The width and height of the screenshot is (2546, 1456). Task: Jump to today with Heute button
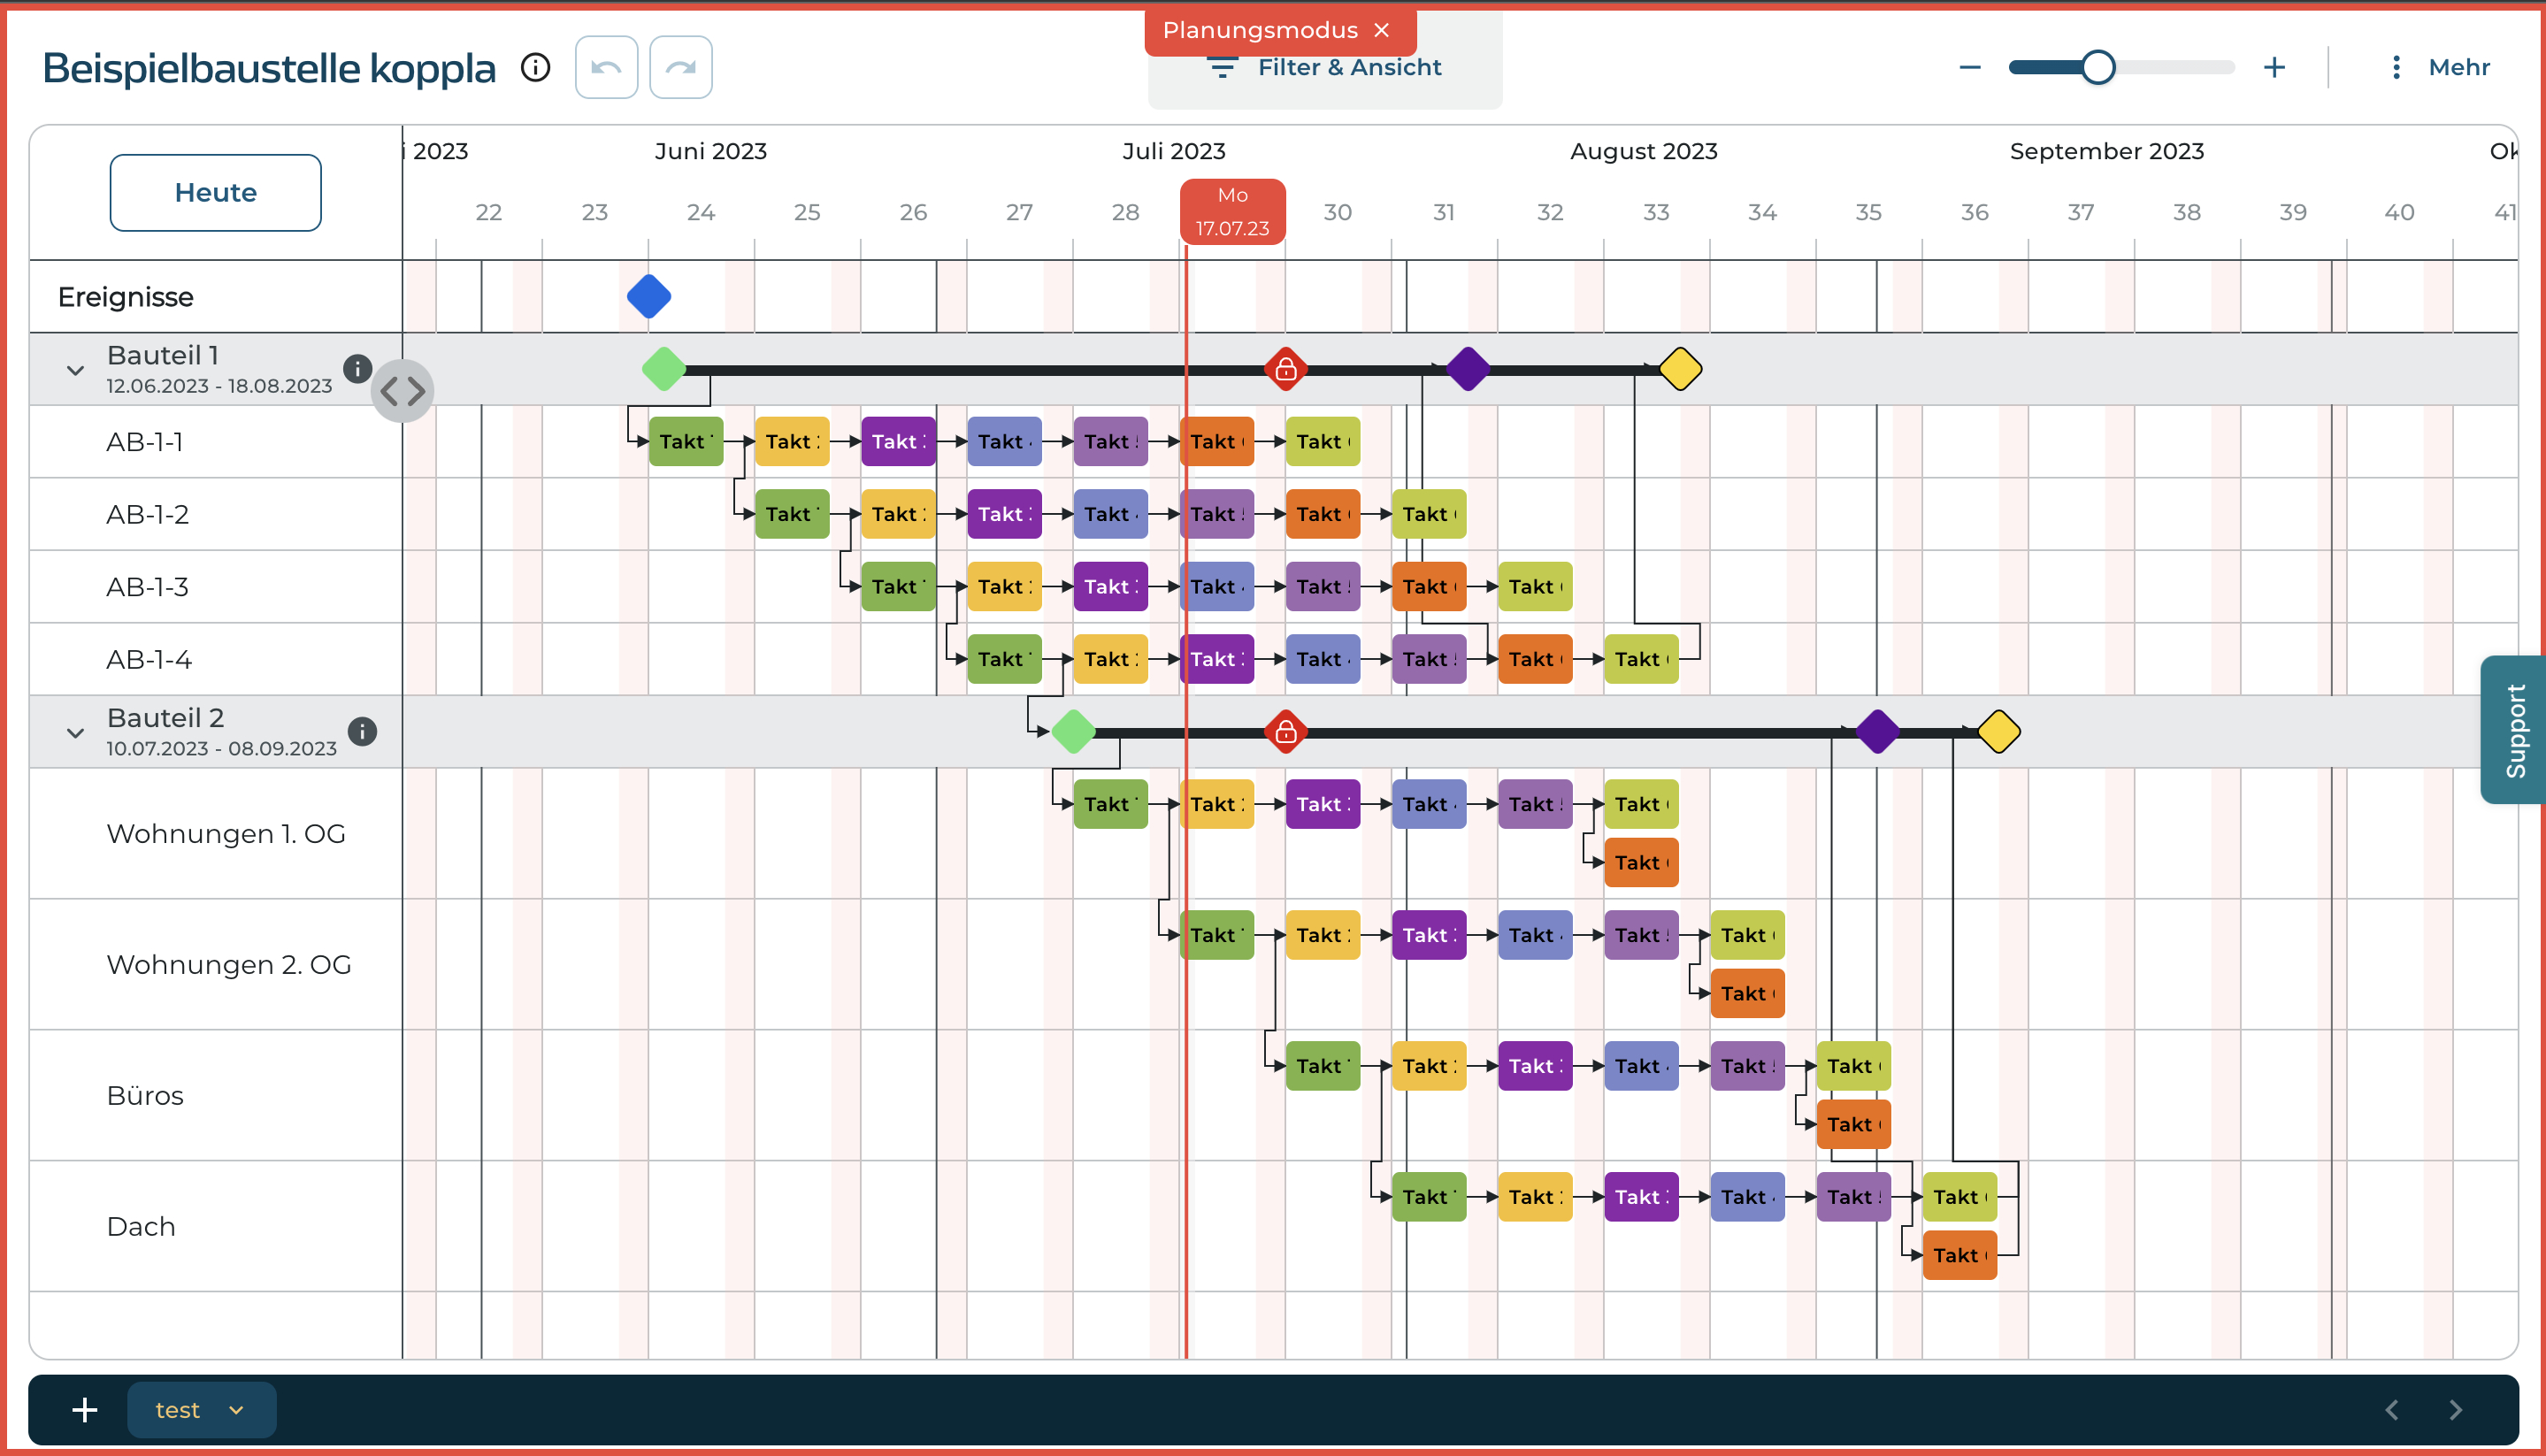pos(215,192)
